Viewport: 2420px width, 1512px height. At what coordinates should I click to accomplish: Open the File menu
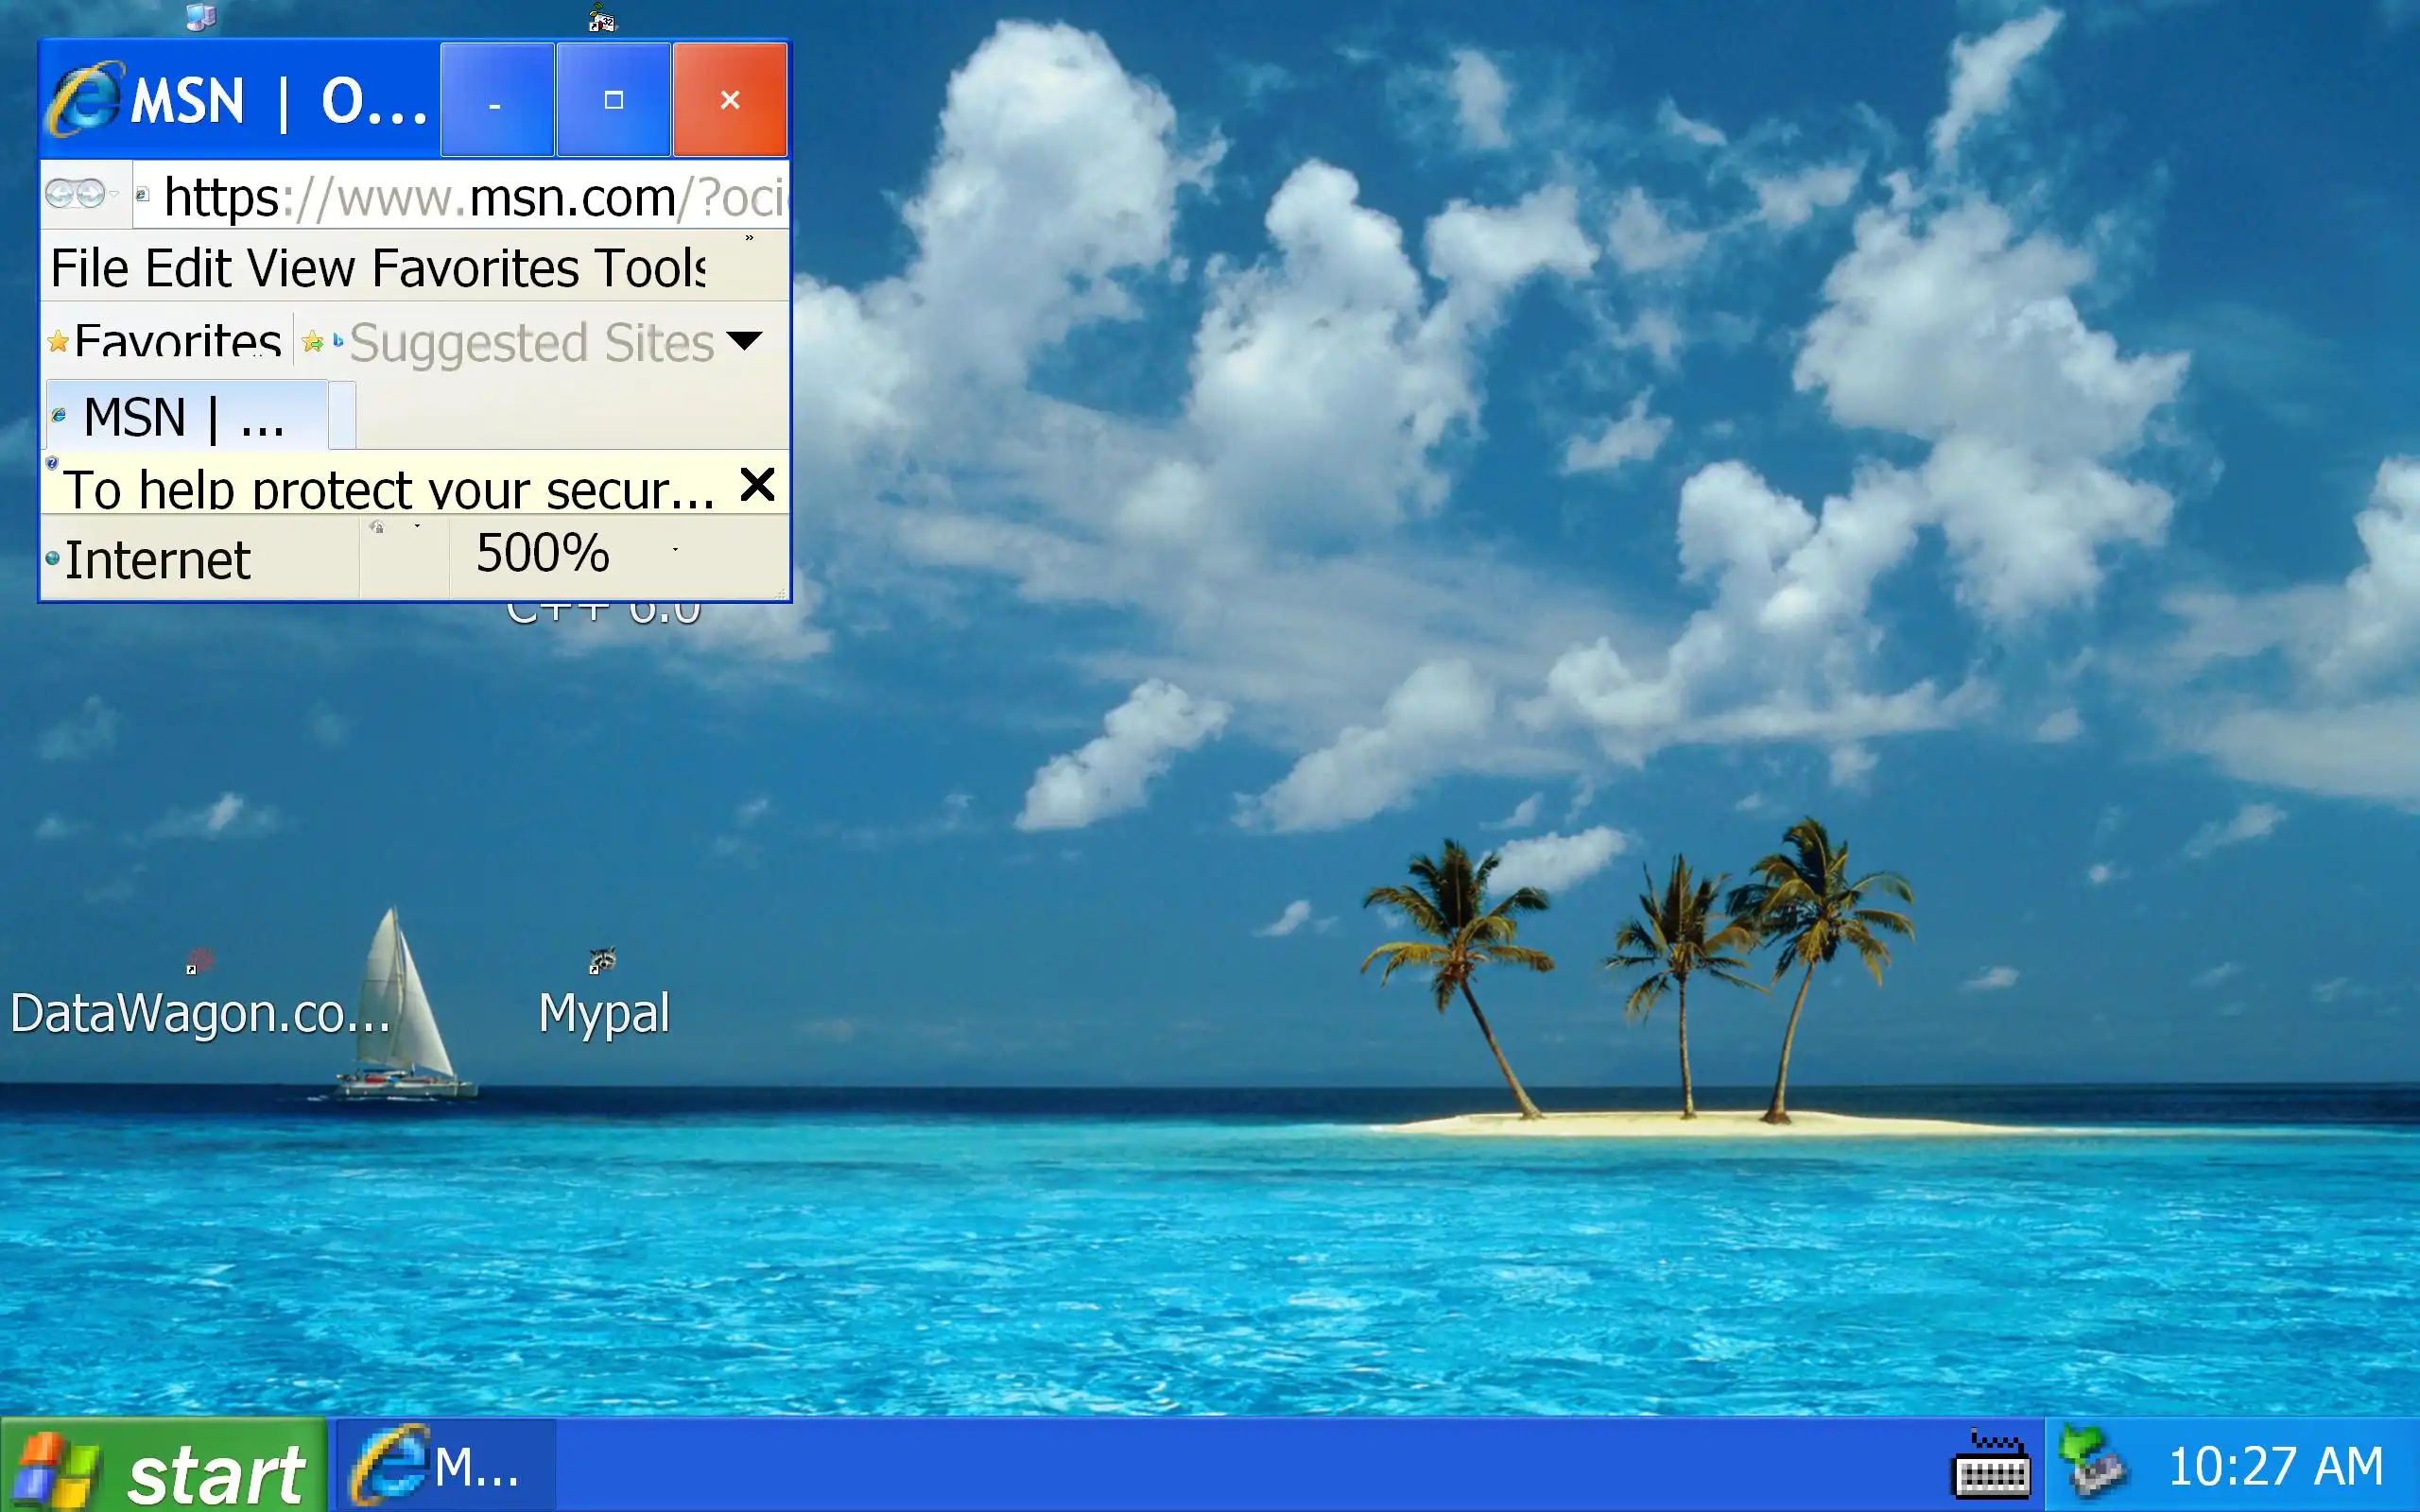[x=89, y=268]
